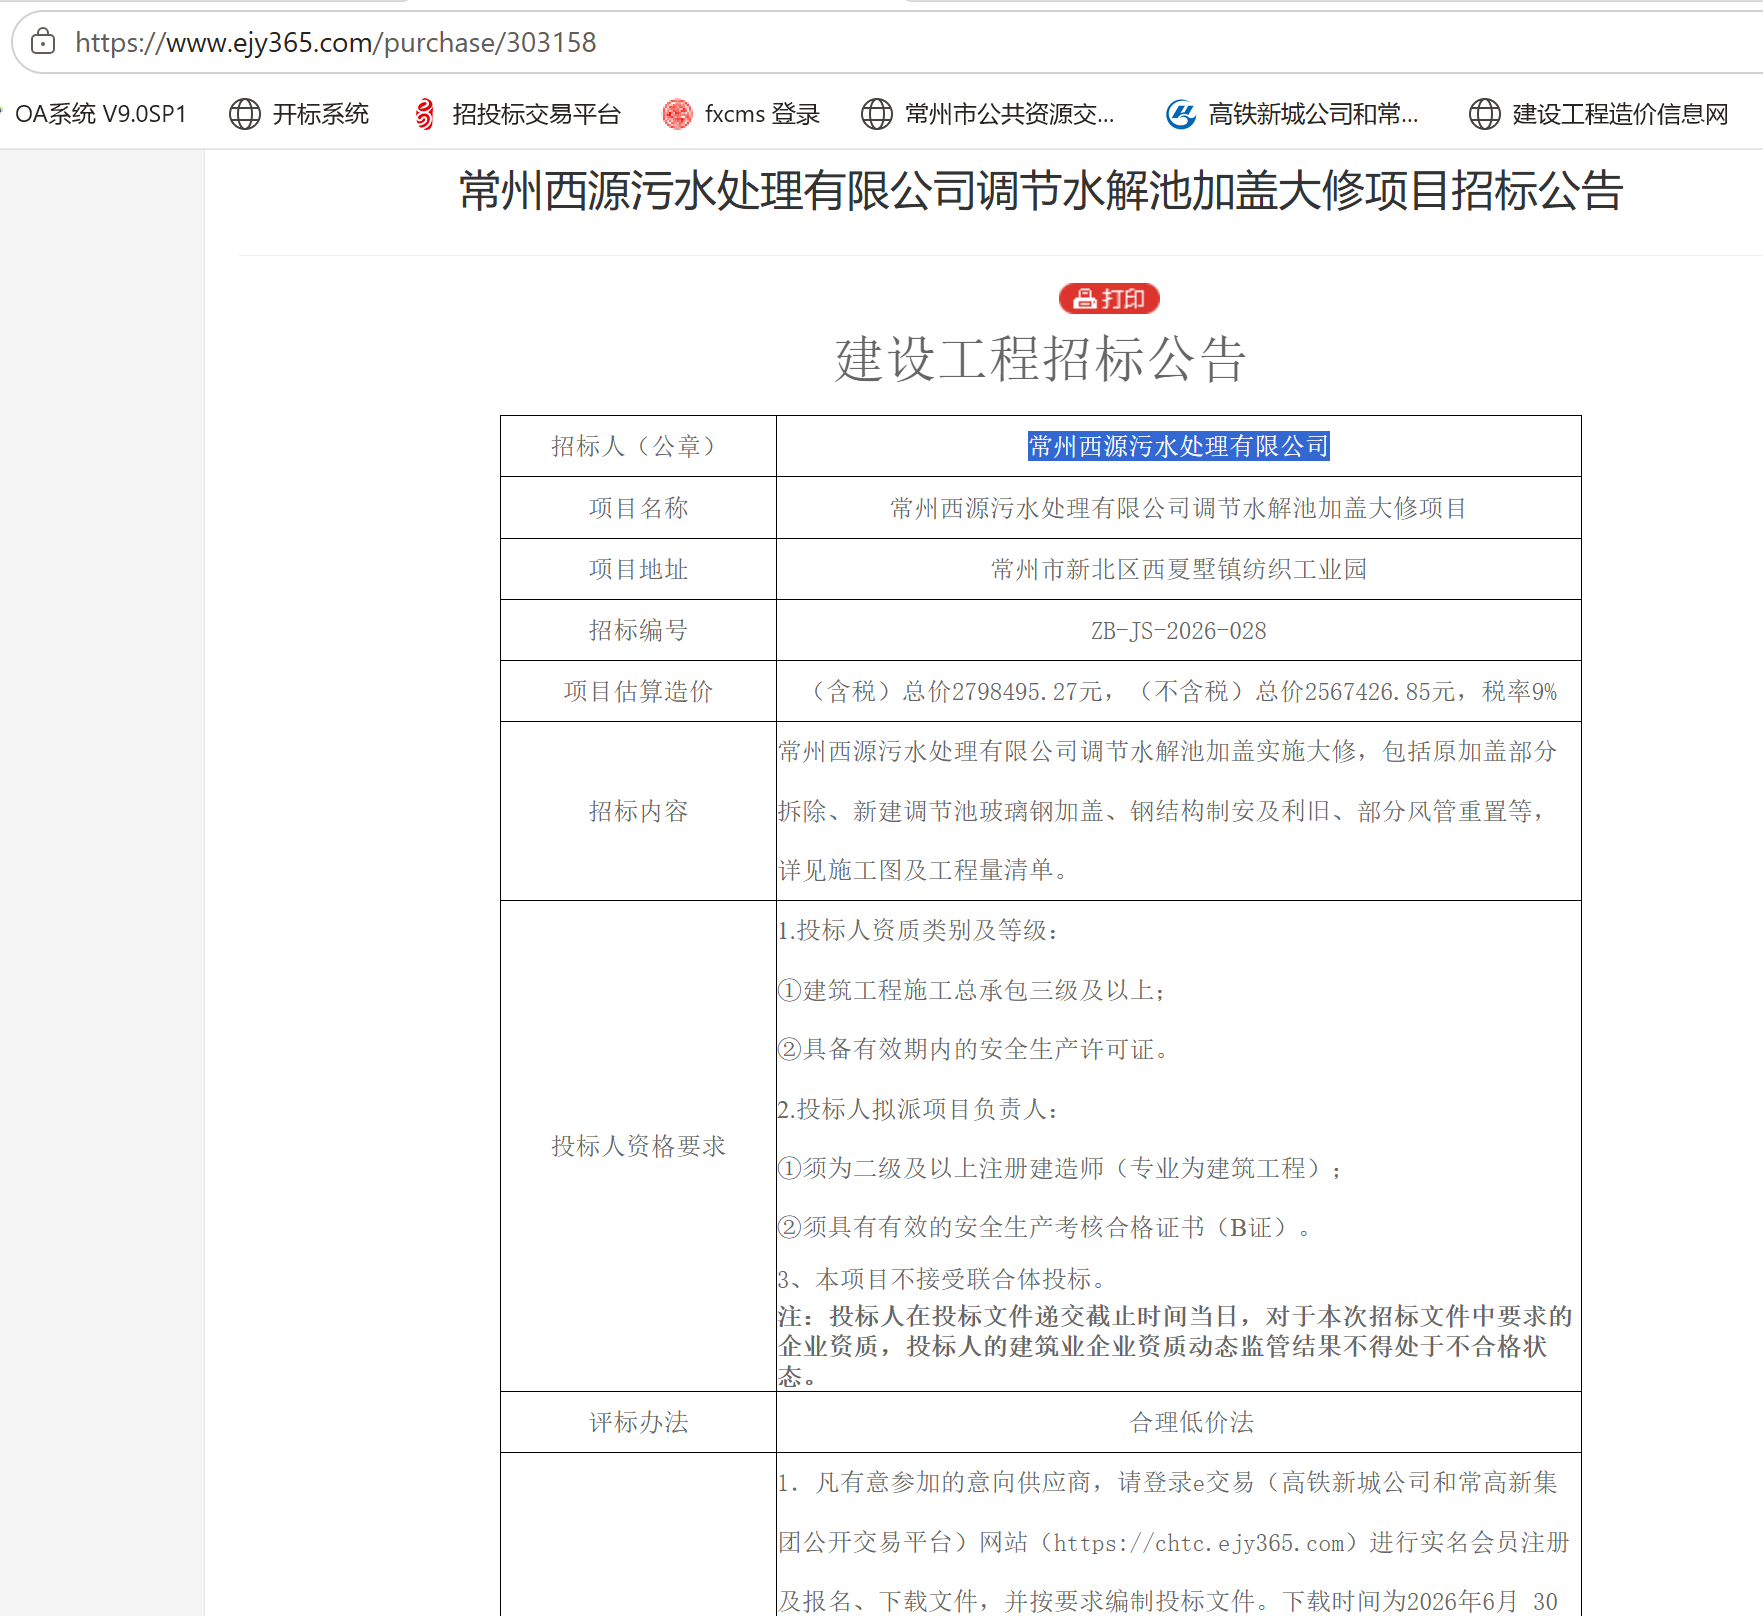Open the 招投标交易平台 bookmark
The height and width of the screenshot is (1616, 1763).
coord(536,114)
